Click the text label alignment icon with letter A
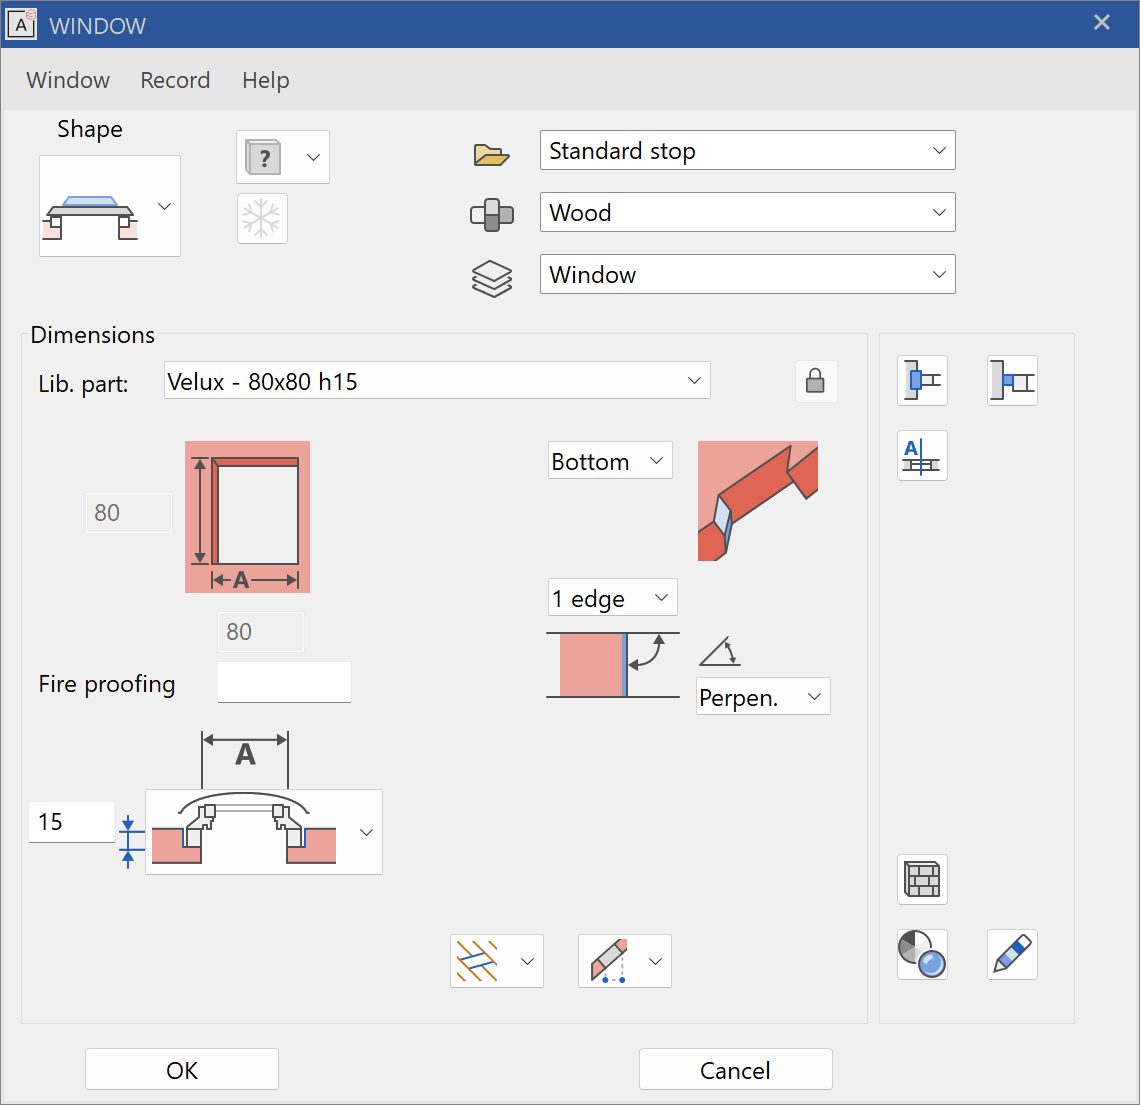Viewport: 1140px width, 1105px height. pos(922,456)
